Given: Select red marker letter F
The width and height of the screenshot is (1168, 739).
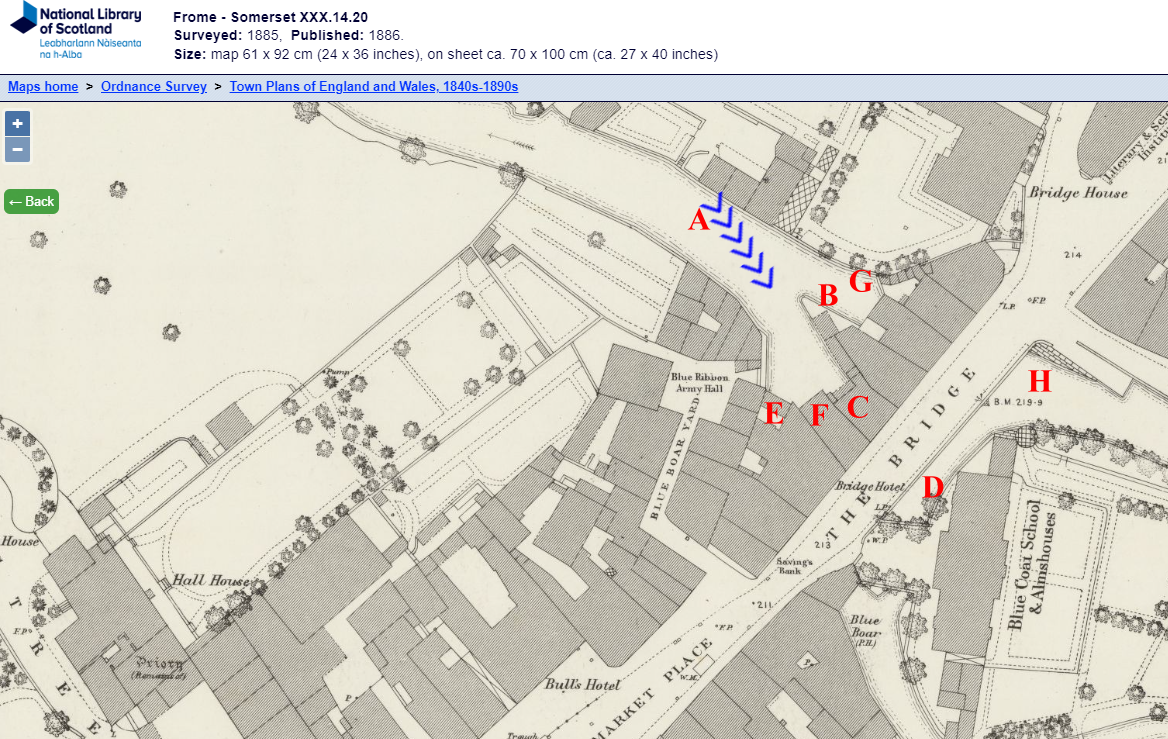Looking at the screenshot, I should pos(819,416).
